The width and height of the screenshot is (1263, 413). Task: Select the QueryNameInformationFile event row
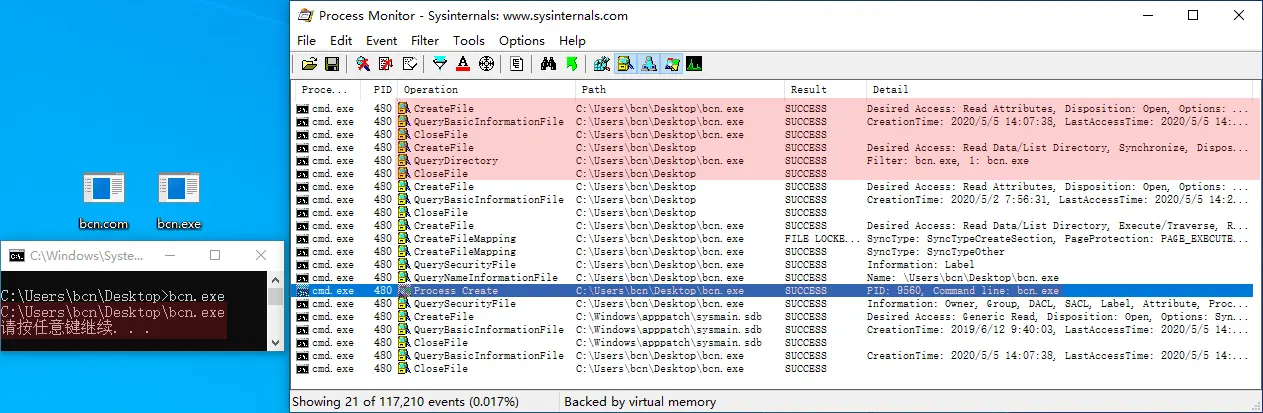point(772,278)
